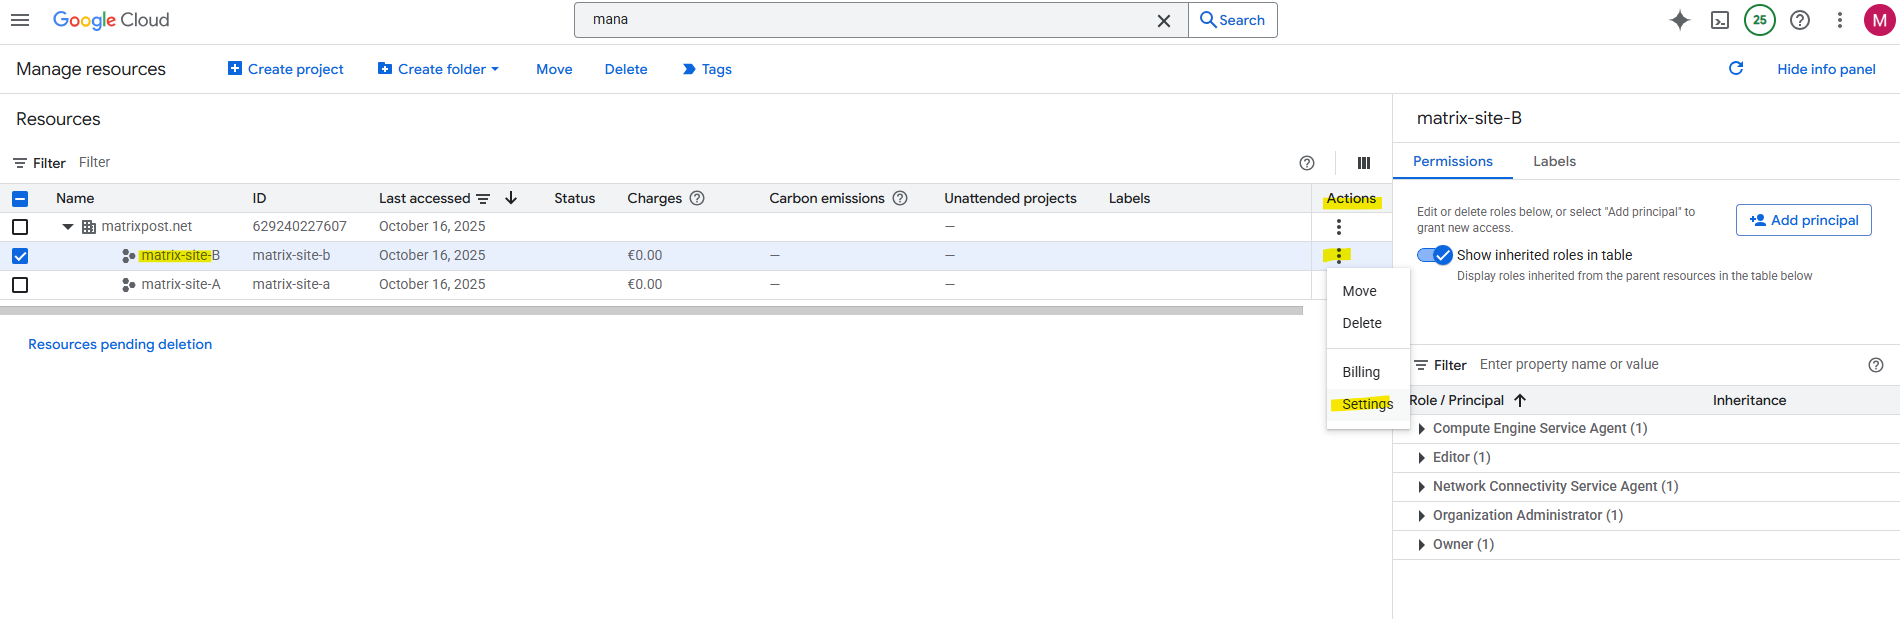
Task: Expand the Editor role row
Action: coord(1422,458)
